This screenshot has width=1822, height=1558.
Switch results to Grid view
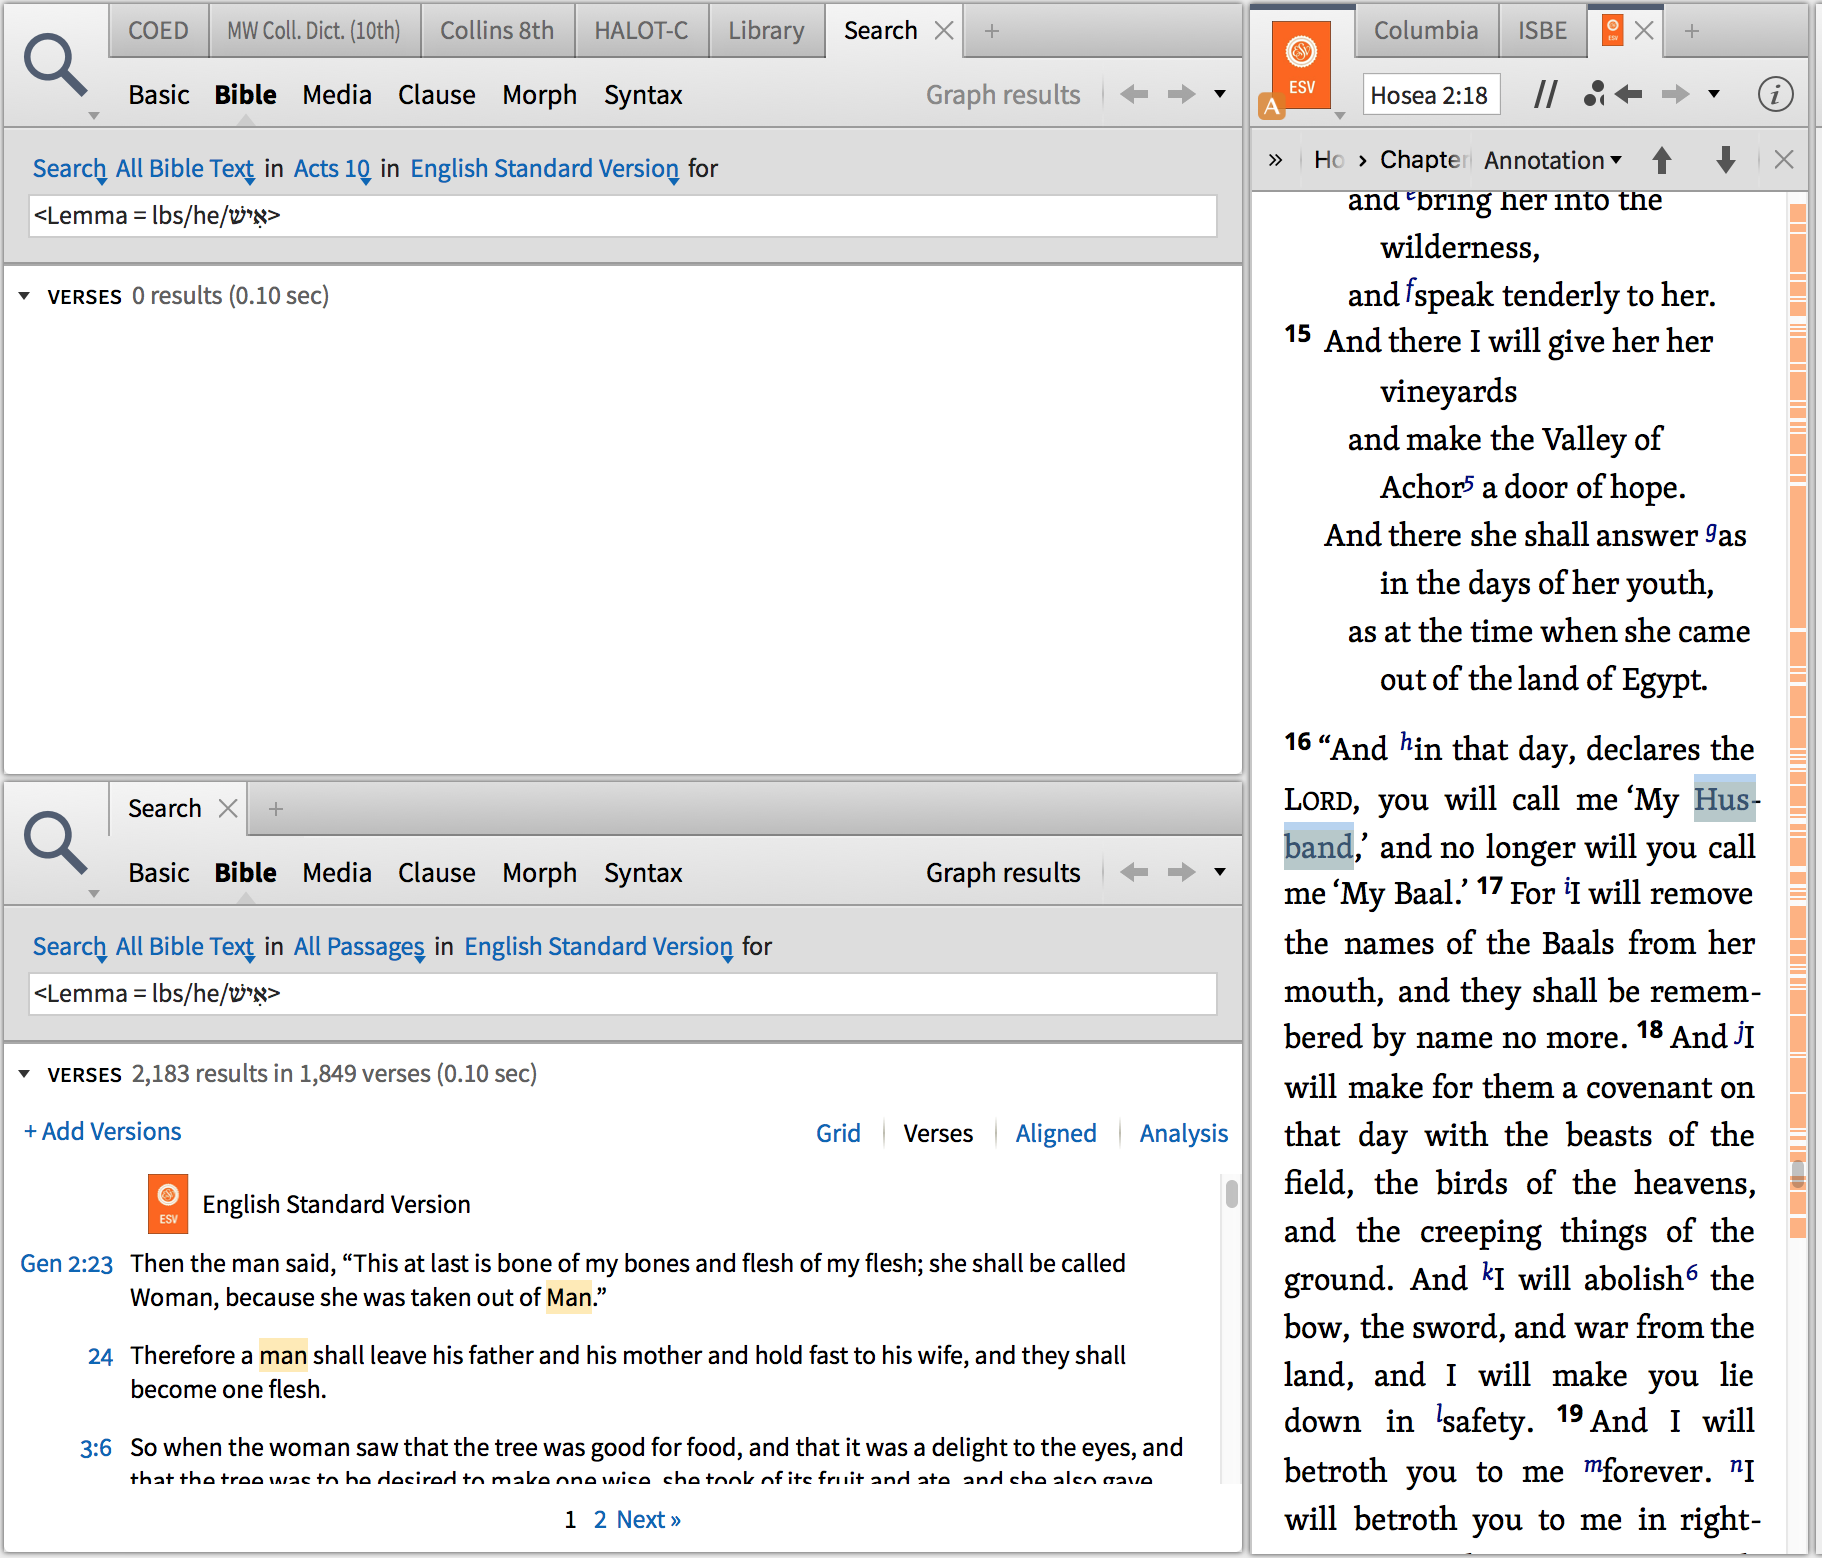[x=838, y=1133]
